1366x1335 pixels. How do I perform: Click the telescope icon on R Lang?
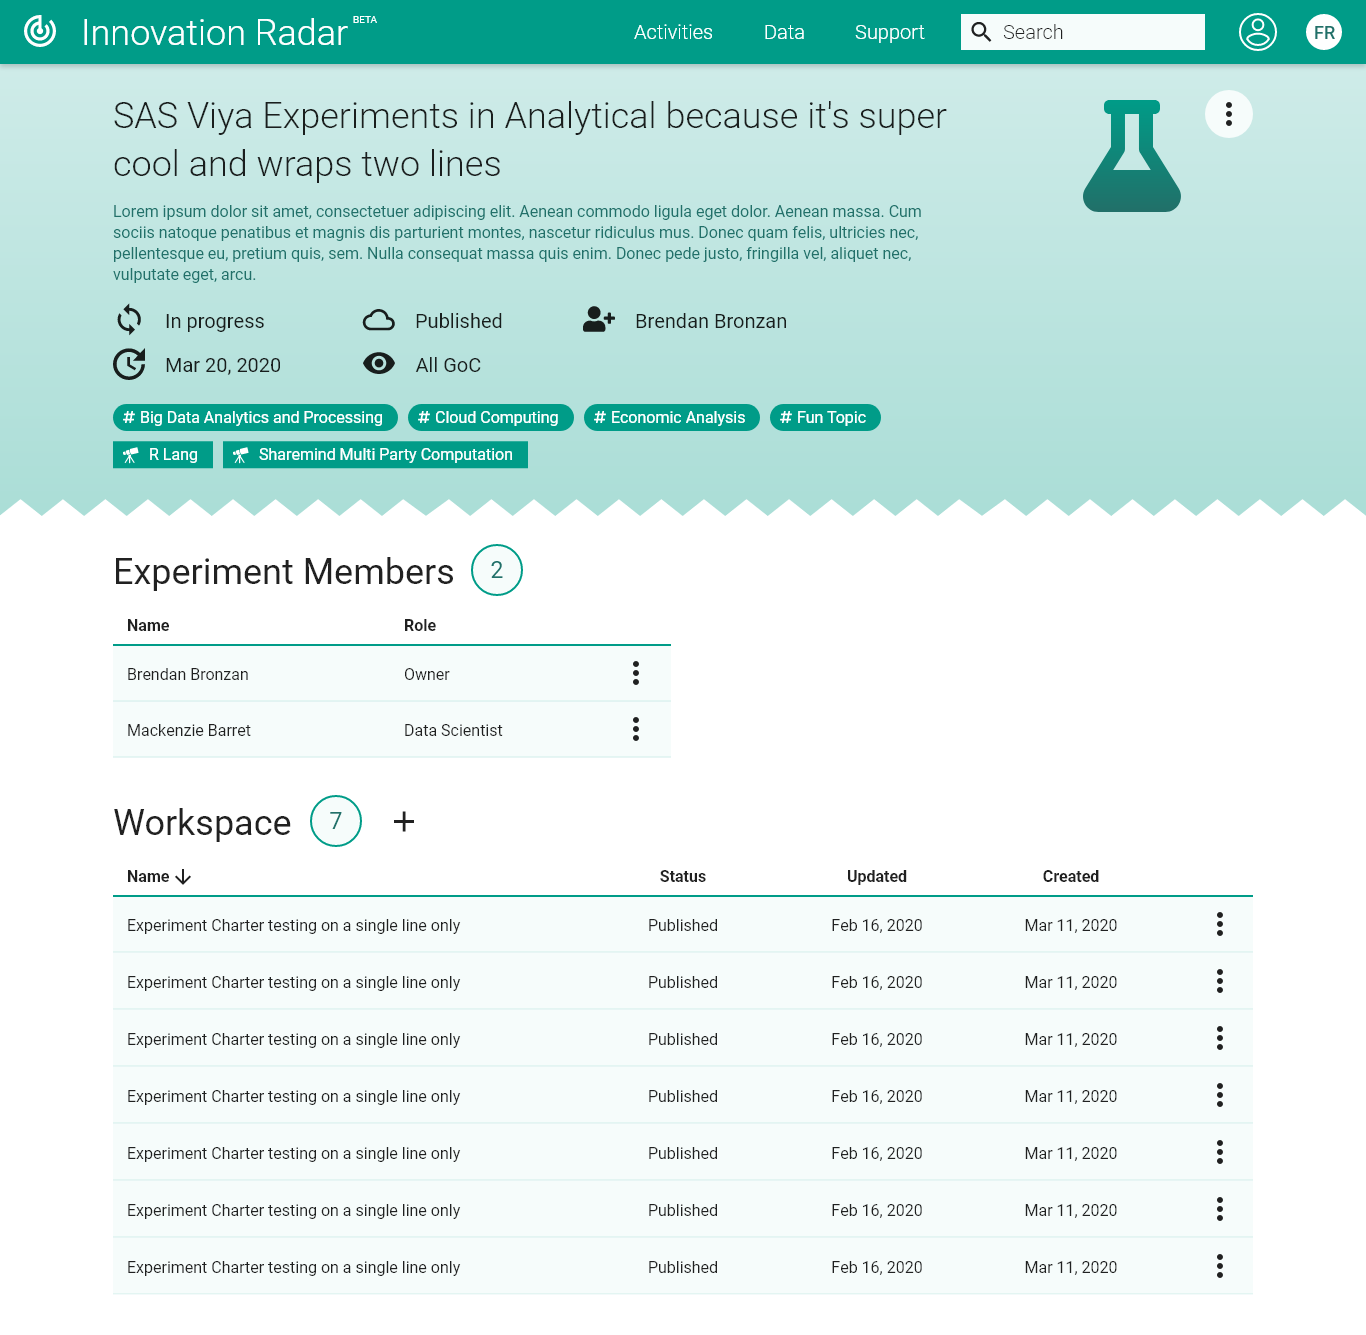[x=131, y=455]
